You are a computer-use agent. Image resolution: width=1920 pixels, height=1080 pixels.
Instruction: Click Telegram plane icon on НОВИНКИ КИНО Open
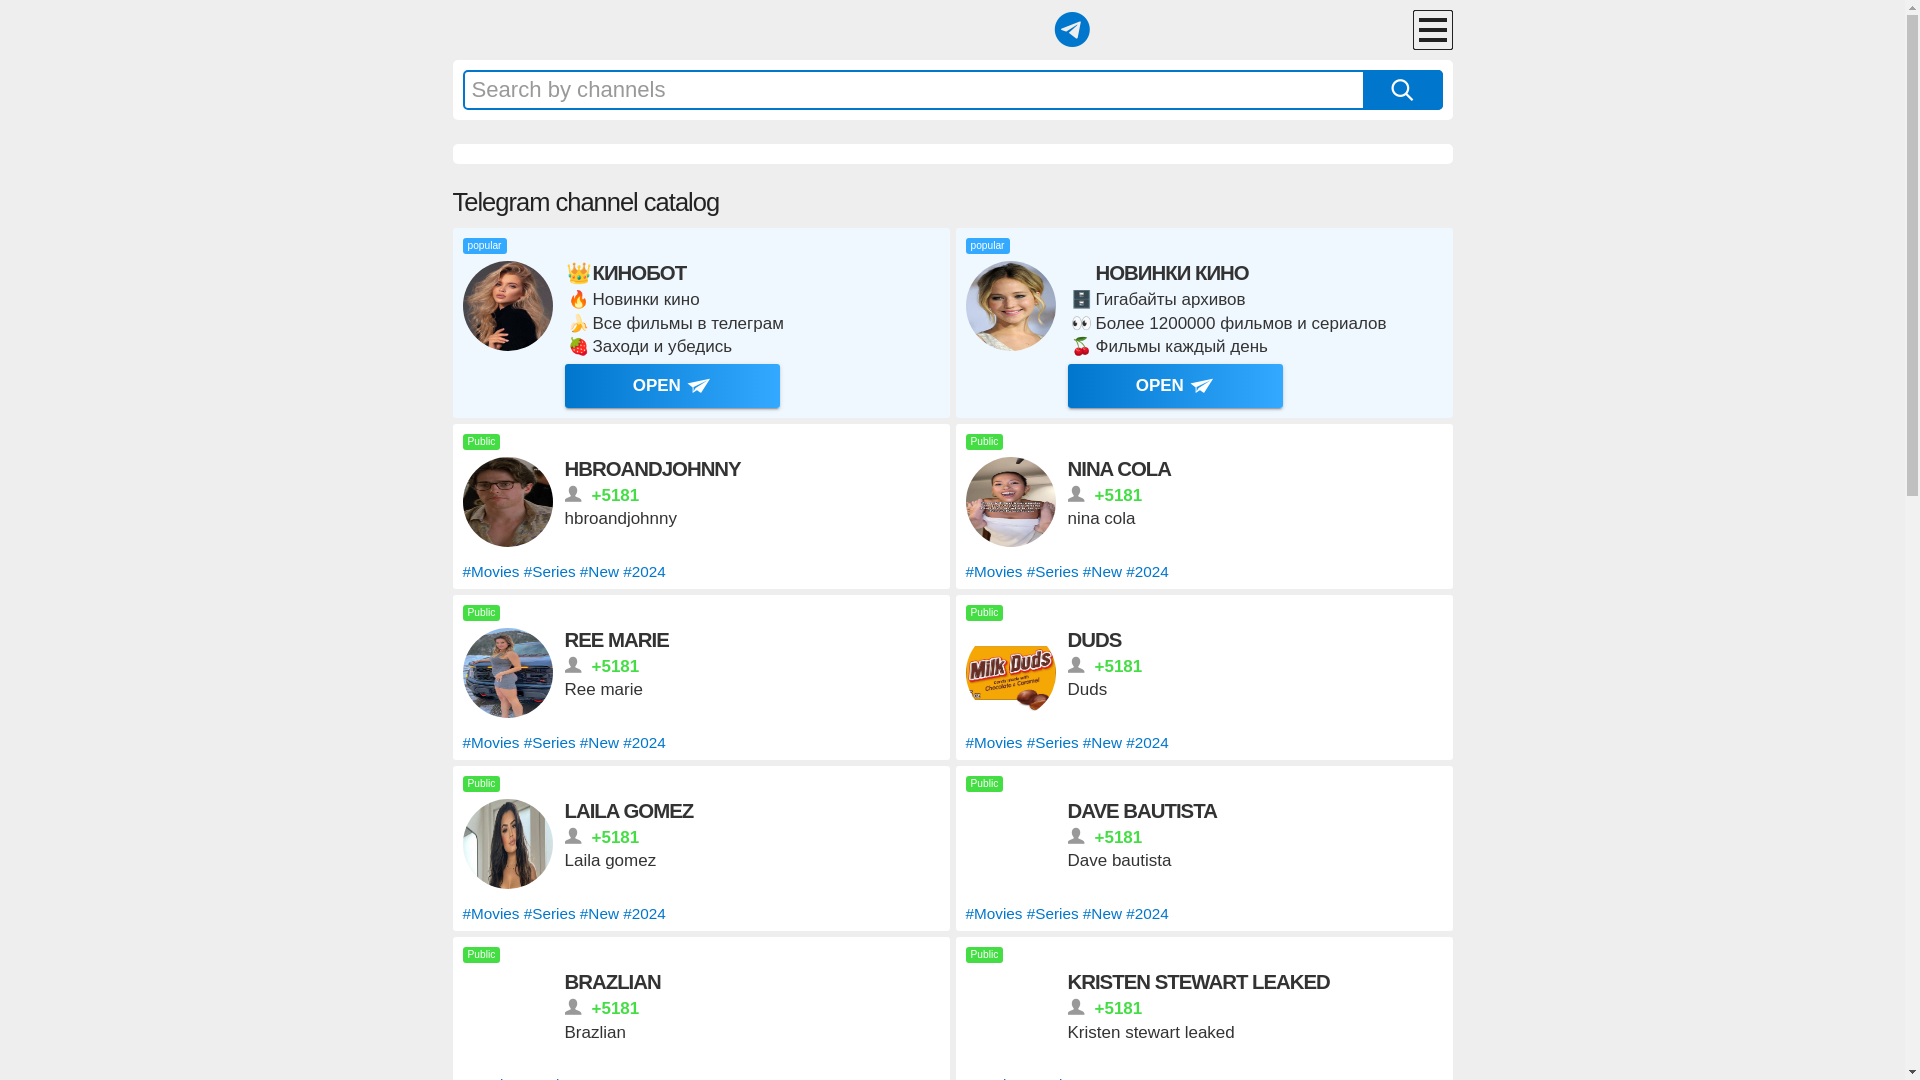(x=1202, y=387)
